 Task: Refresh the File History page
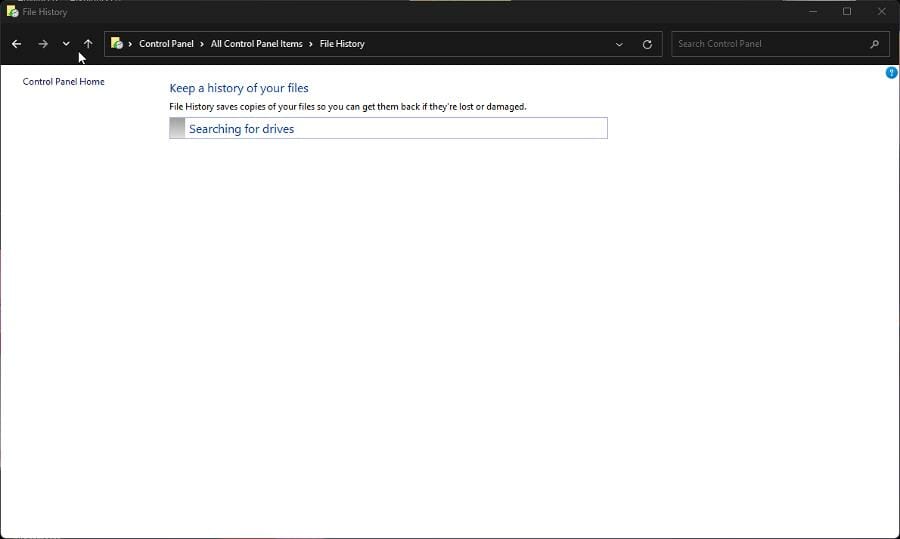647,44
